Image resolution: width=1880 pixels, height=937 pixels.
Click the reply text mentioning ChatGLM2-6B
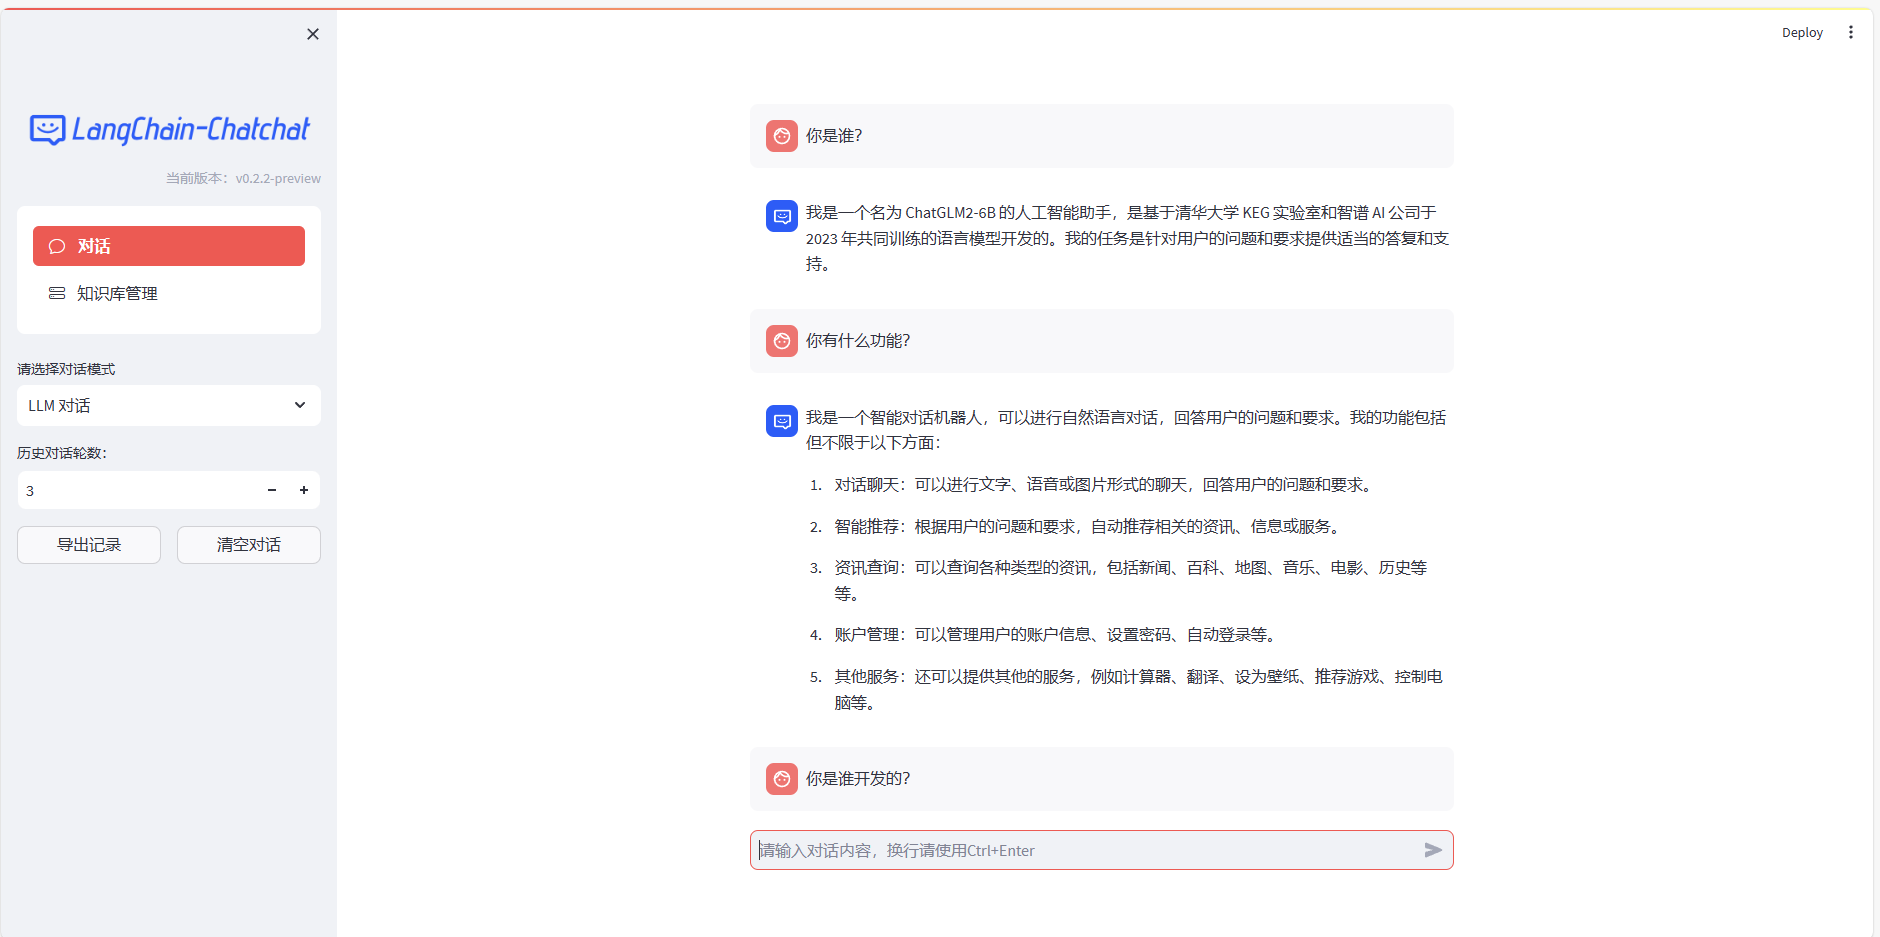pyautogui.click(x=1128, y=238)
